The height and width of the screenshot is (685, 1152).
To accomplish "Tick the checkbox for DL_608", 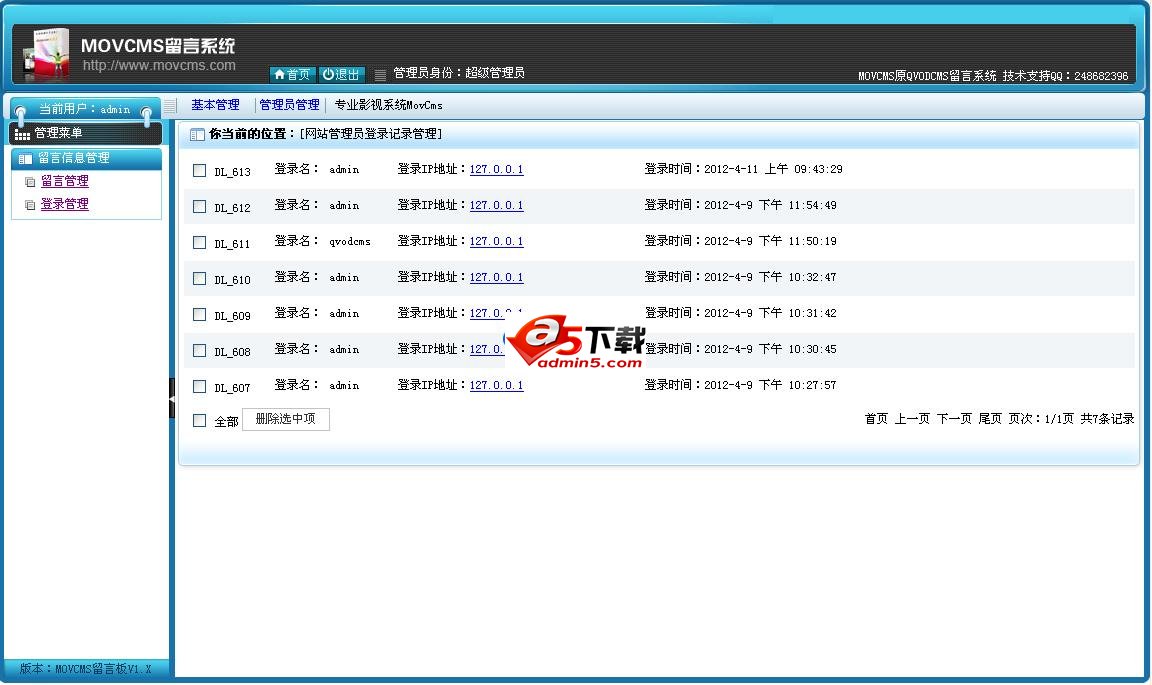I will coord(199,351).
